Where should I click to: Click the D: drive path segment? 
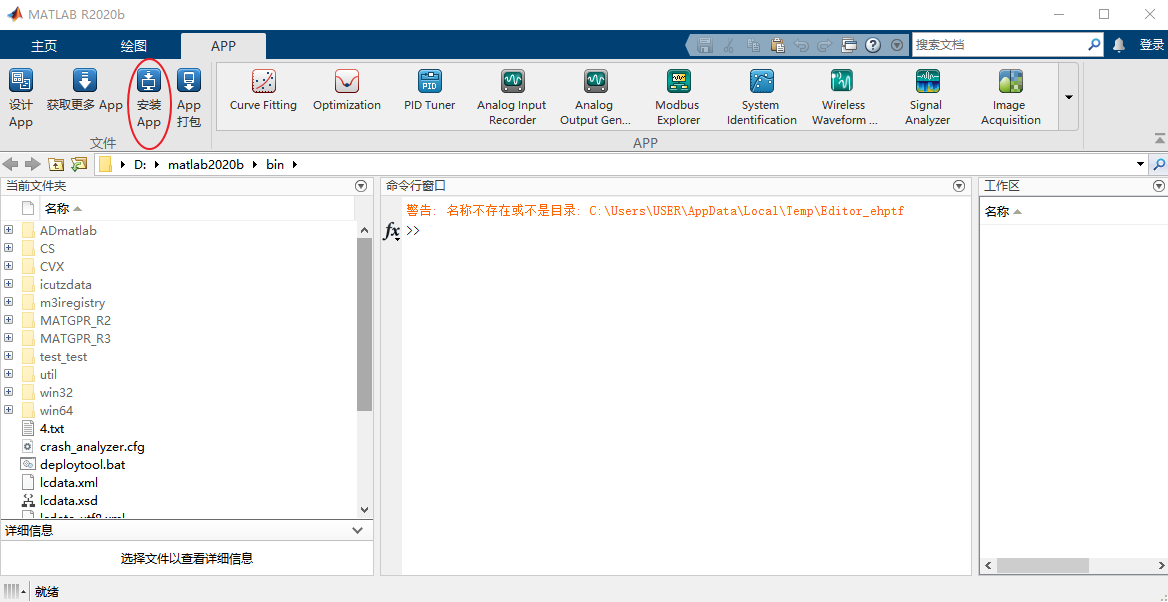(x=140, y=165)
